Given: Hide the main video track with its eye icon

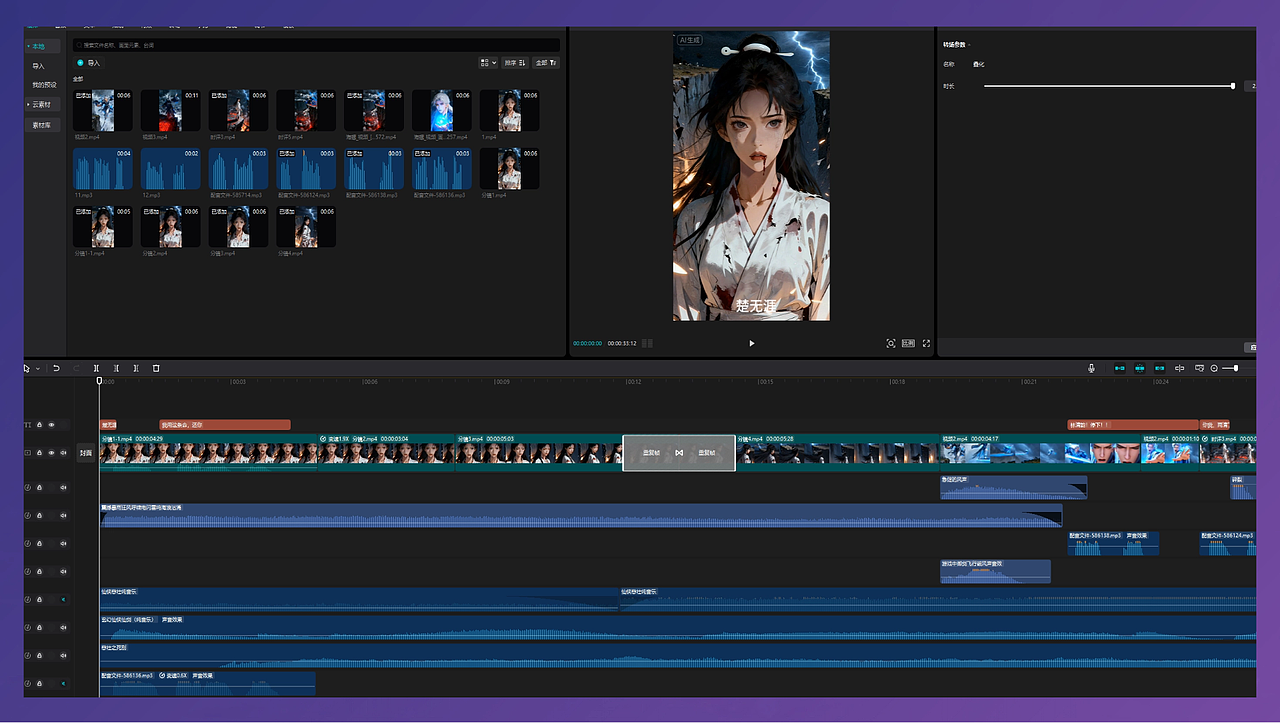Looking at the screenshot, I should [x=52, y=453].
